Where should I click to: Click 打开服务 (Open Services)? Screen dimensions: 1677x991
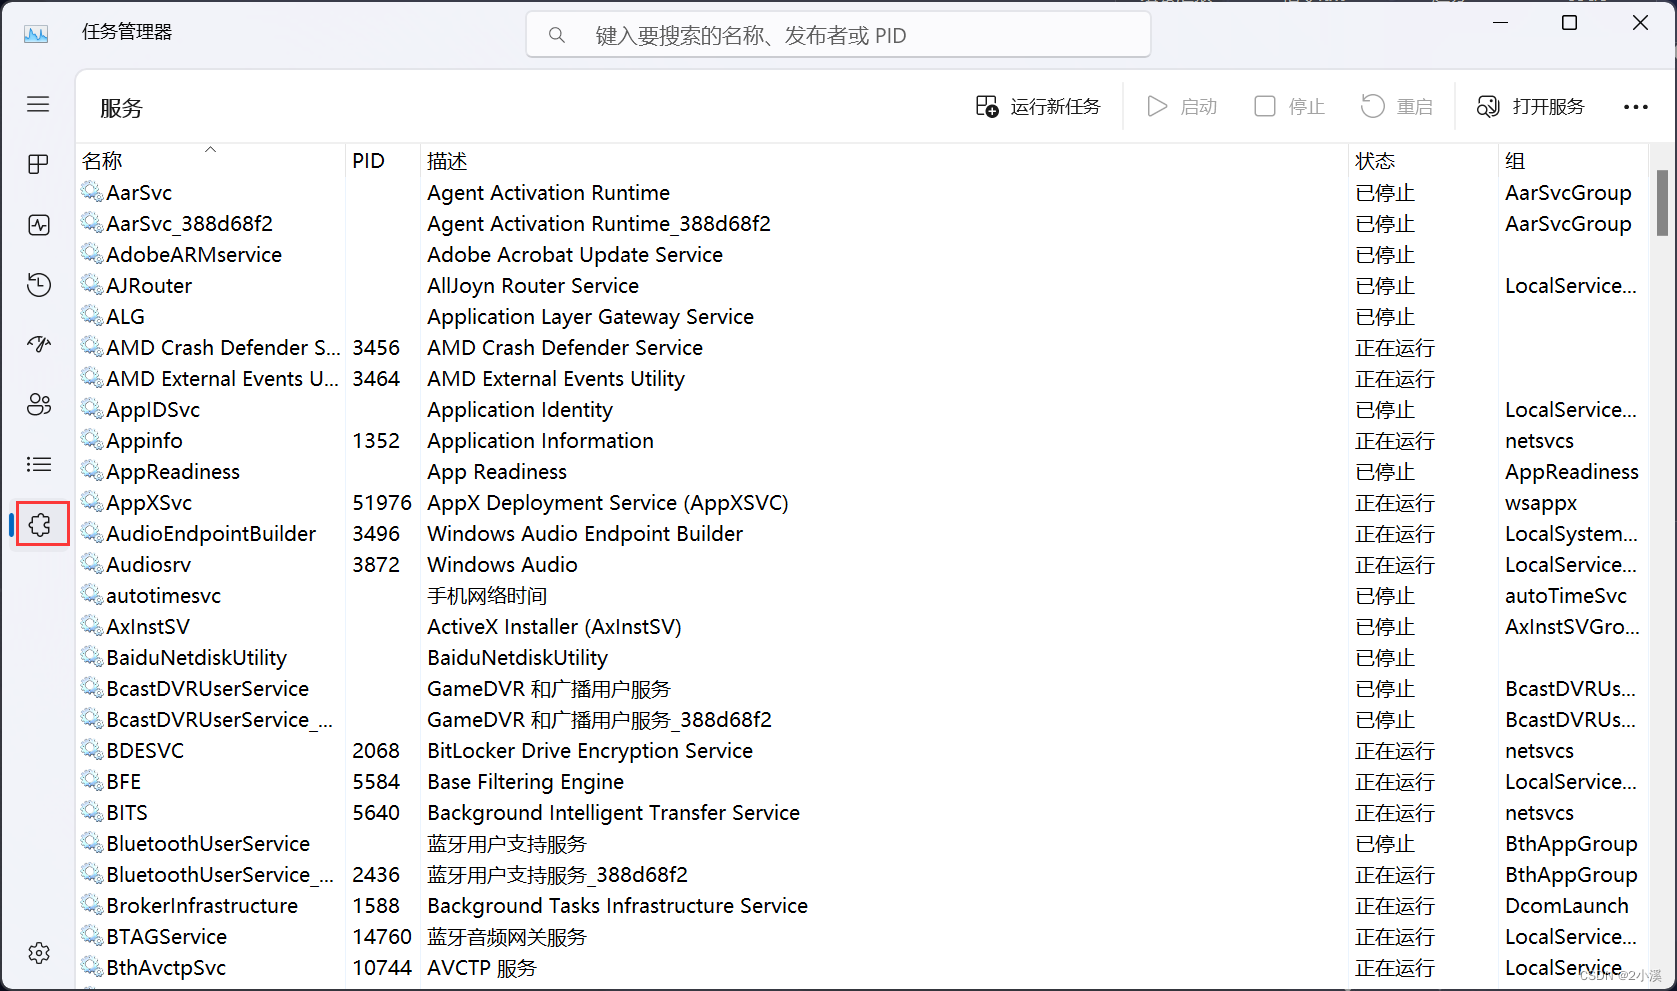click(x=1531, y=106)
